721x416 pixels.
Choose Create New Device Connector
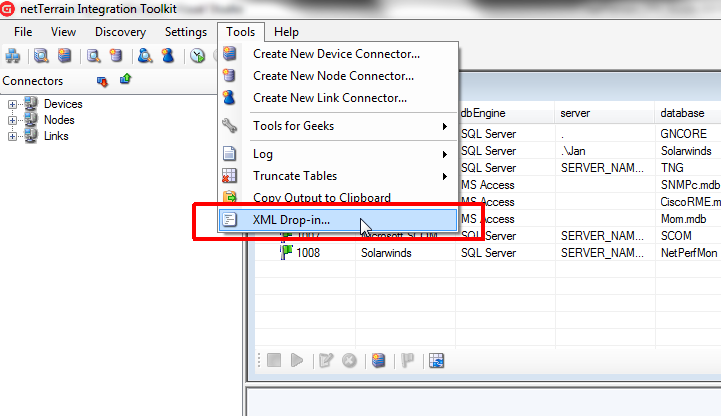pyautogui.click(x=336, y=54)
